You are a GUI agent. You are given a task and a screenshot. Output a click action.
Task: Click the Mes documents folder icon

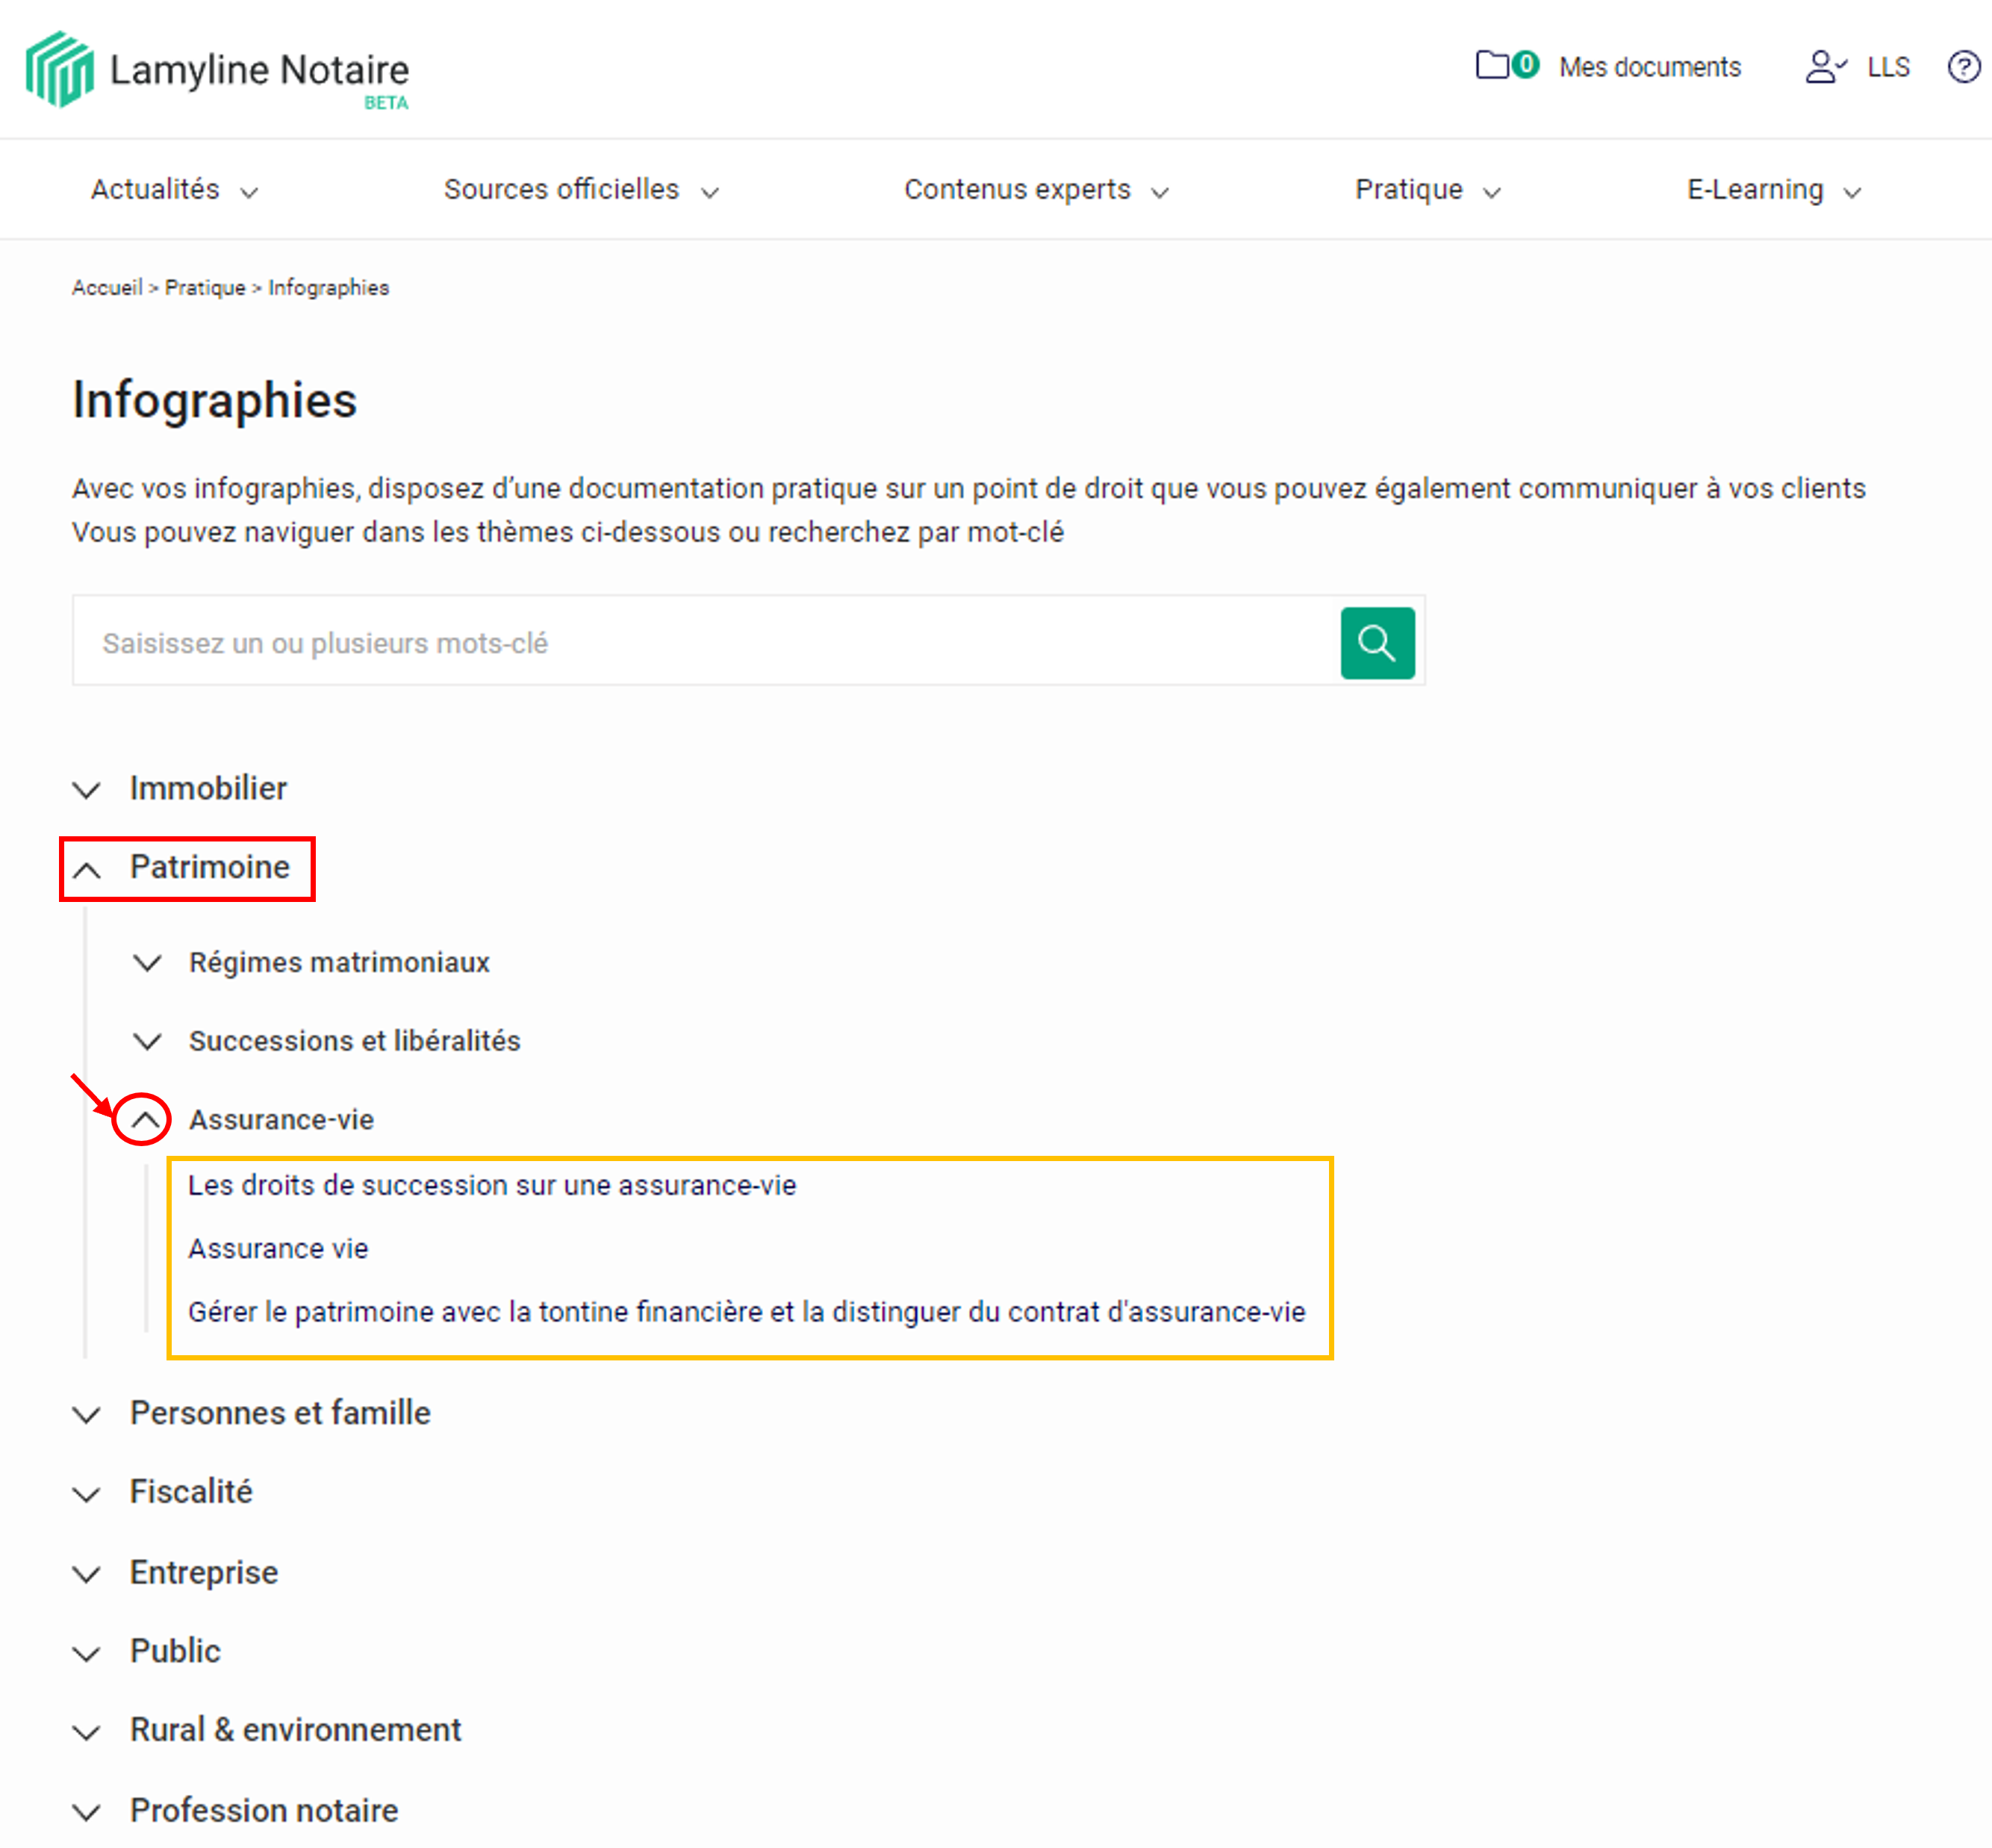pyautogui.click(x=1492, y=65)
